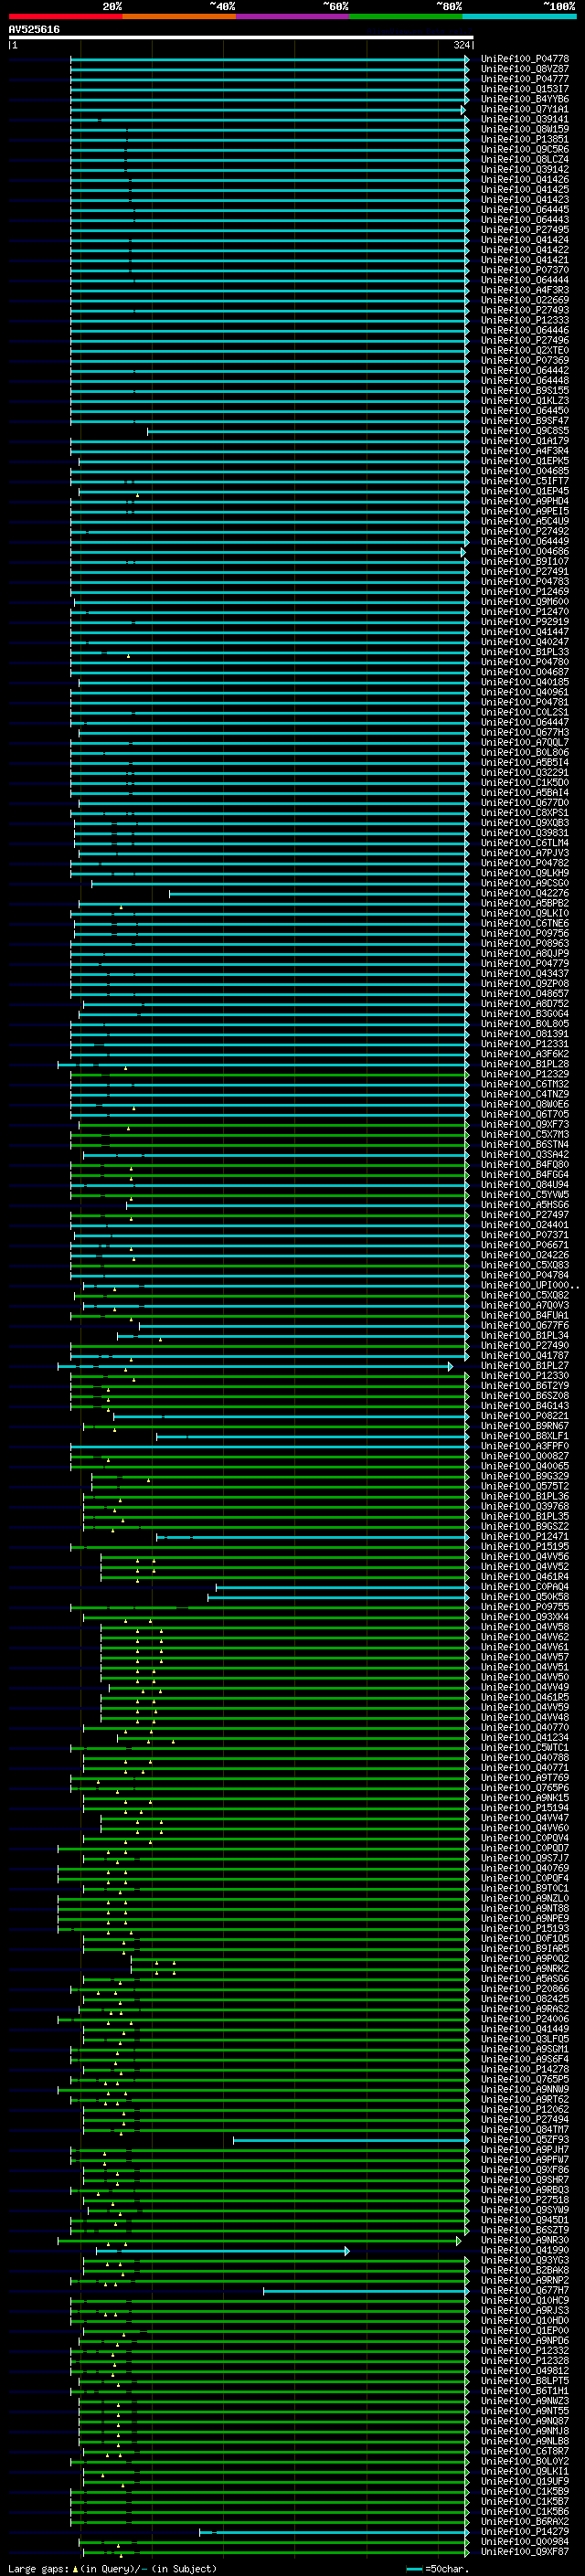
Task: Select hit label UniRef100_Q50K58
Action: [x=525, y=1596]
